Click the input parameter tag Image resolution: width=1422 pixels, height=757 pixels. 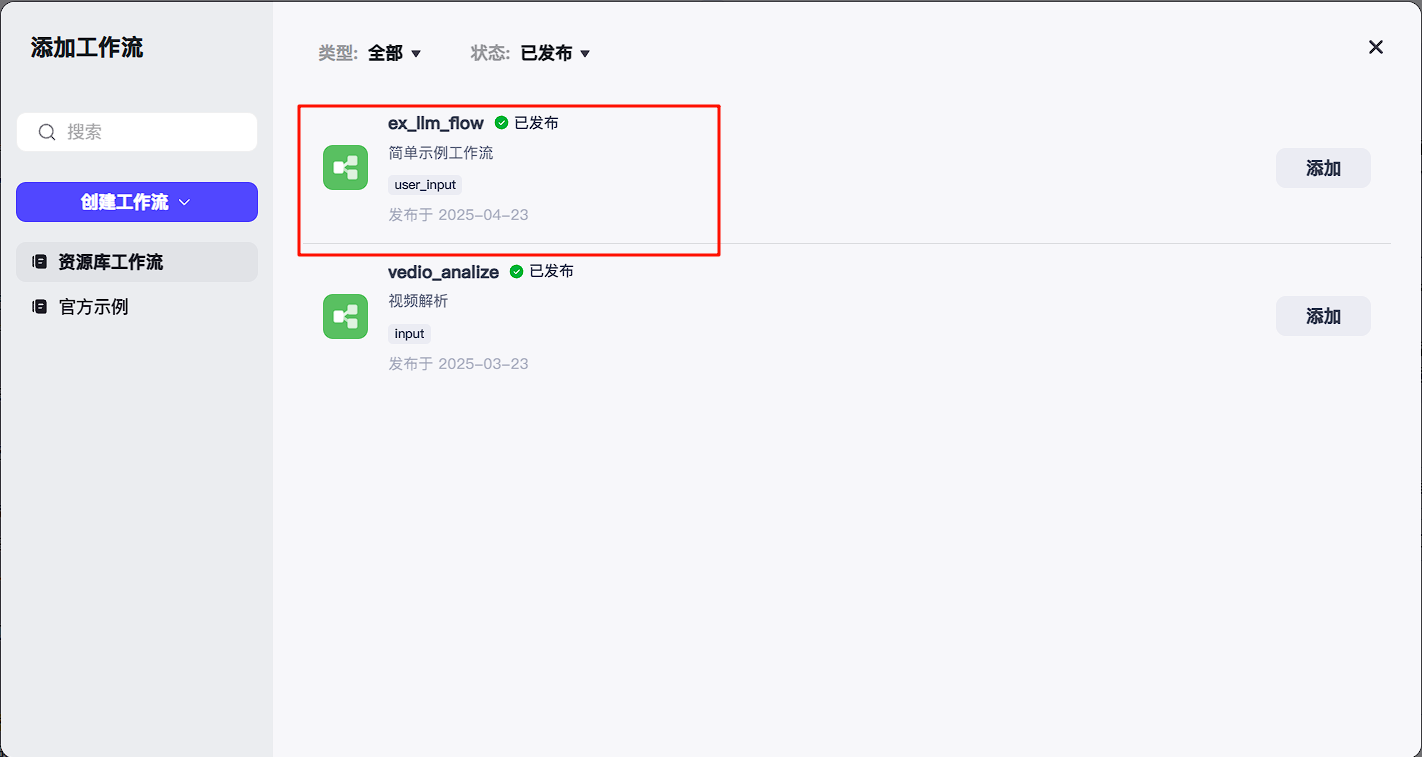[x=409, y=334]
